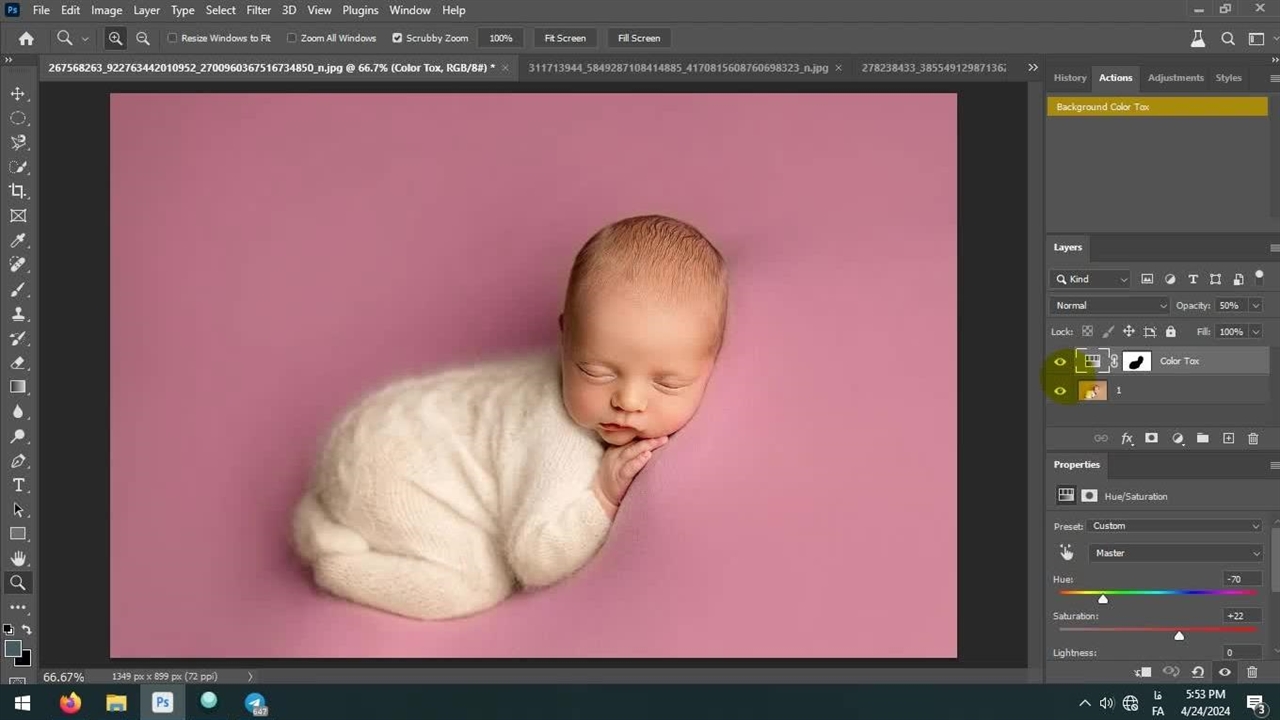This screenshot has width=1280, height=720.
Task: Select the Crop tool
Action: coord(18,191)
